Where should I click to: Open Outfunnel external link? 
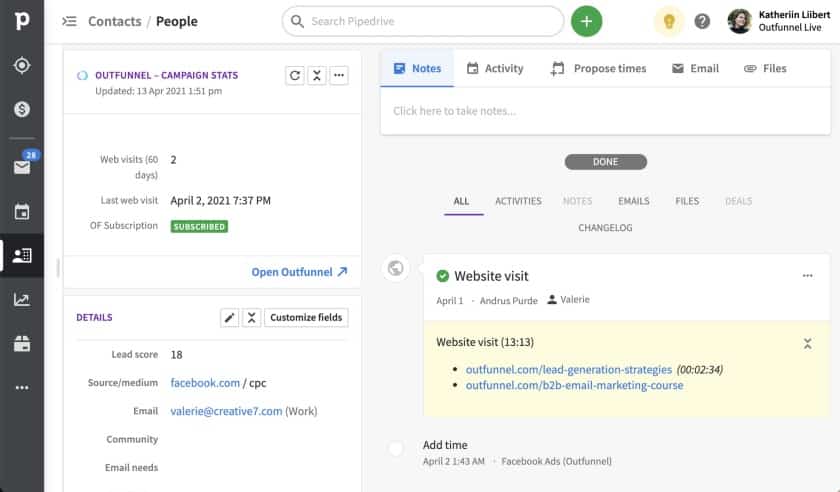click(299, 272)
